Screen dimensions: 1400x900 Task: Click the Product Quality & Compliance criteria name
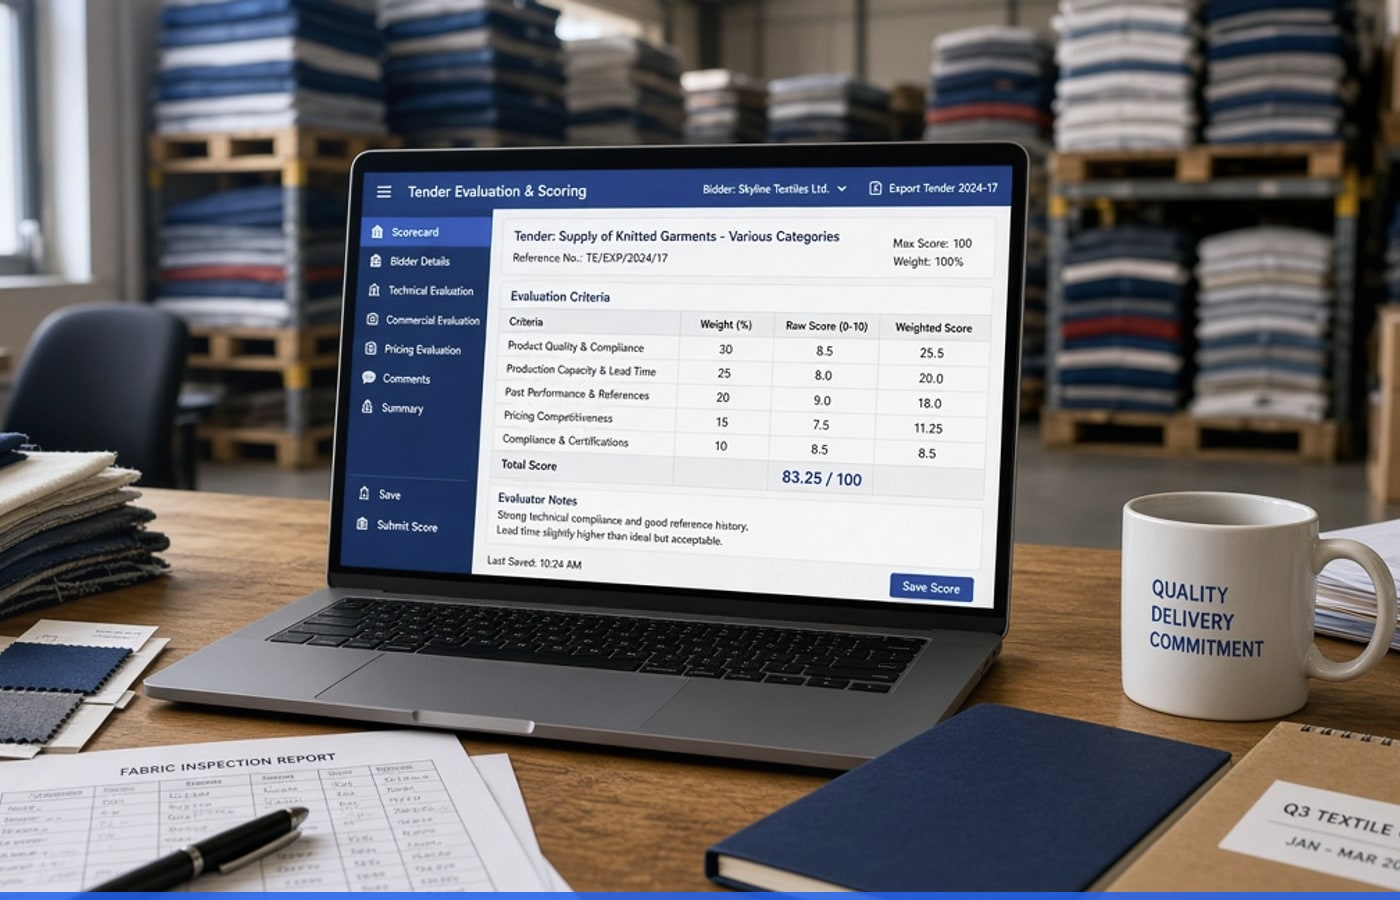[576, 347]
